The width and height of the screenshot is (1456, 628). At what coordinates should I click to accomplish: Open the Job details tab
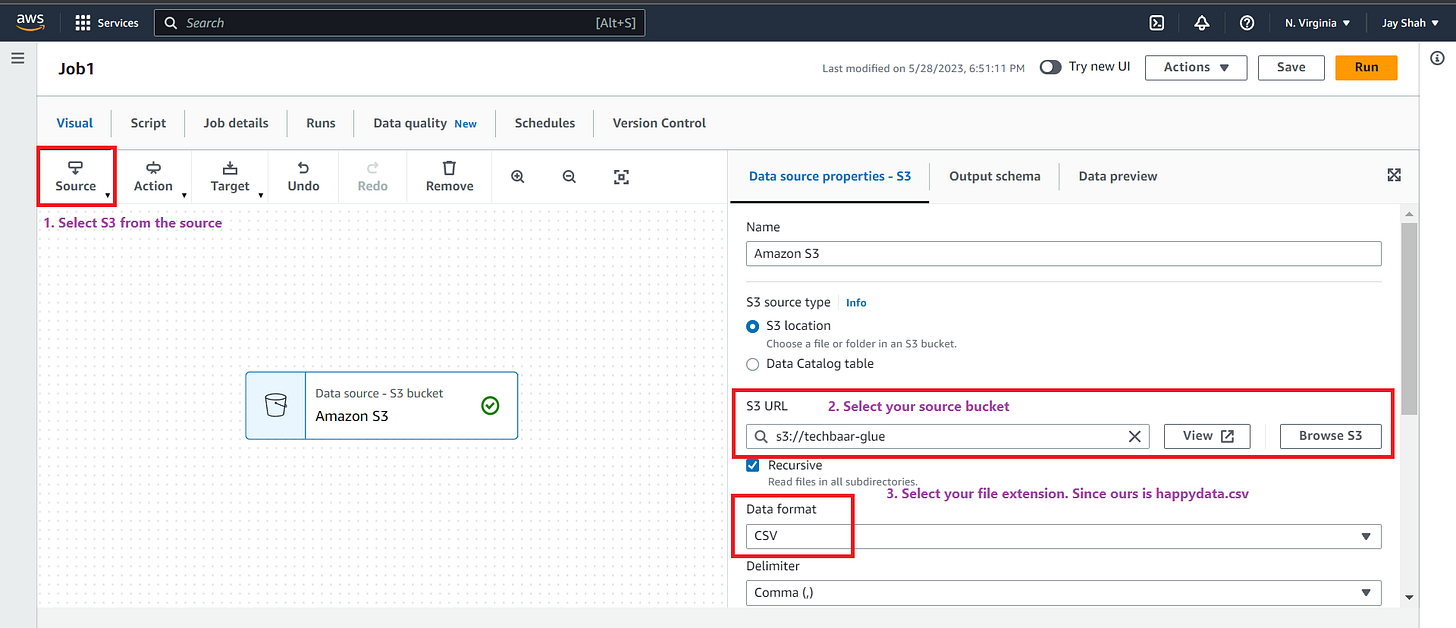point(236,123)
